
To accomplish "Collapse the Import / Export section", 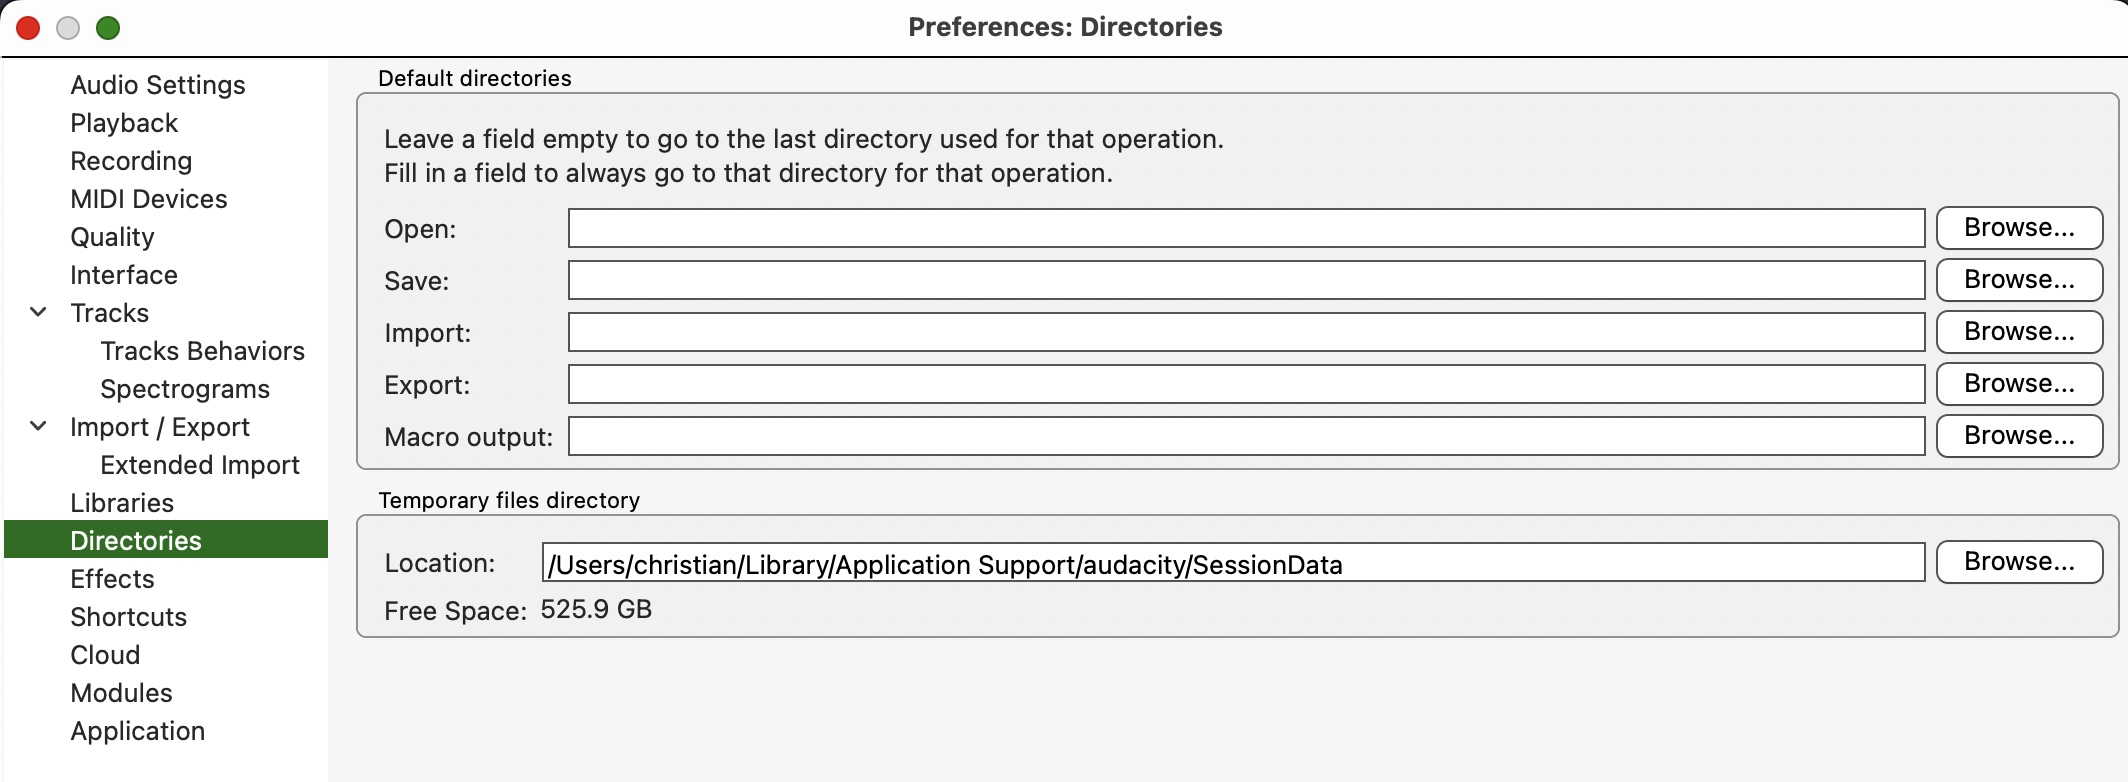I will (38, 426).
